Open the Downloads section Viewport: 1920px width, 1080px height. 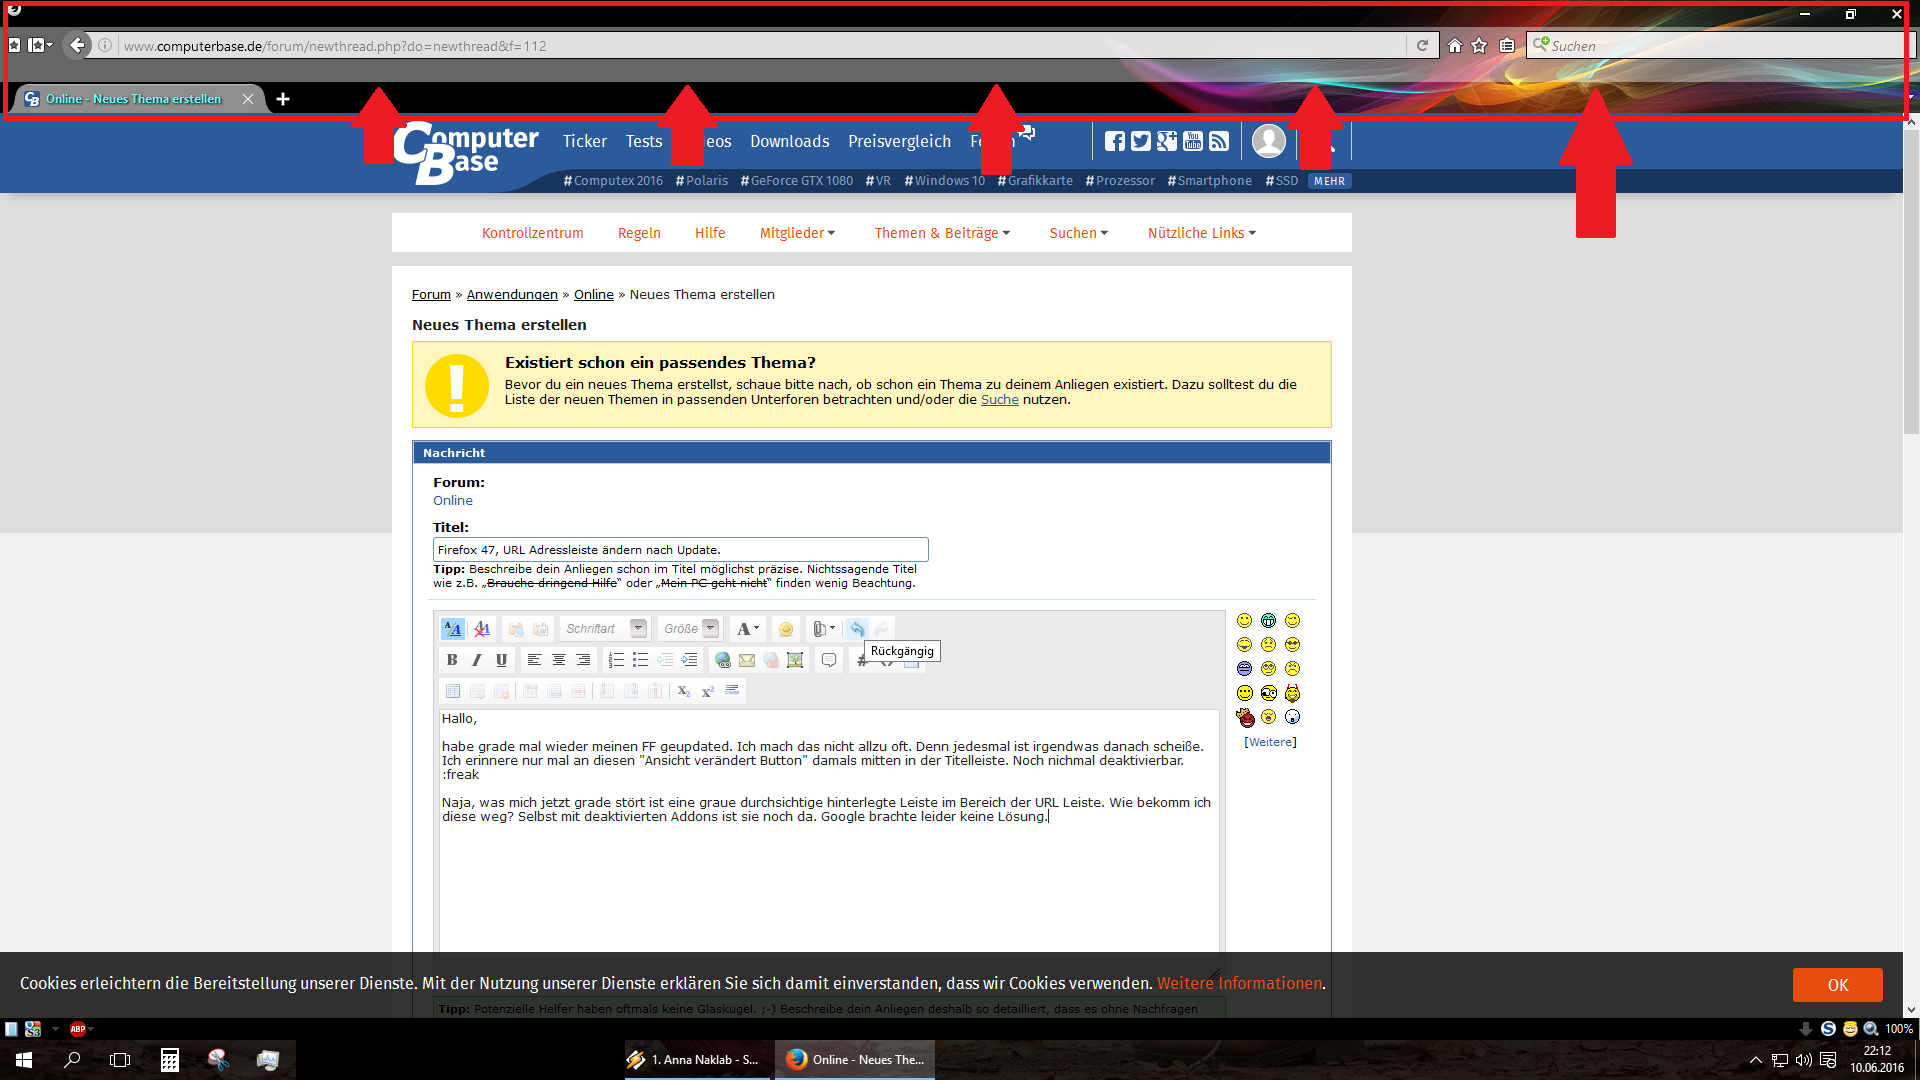point(789,142)
